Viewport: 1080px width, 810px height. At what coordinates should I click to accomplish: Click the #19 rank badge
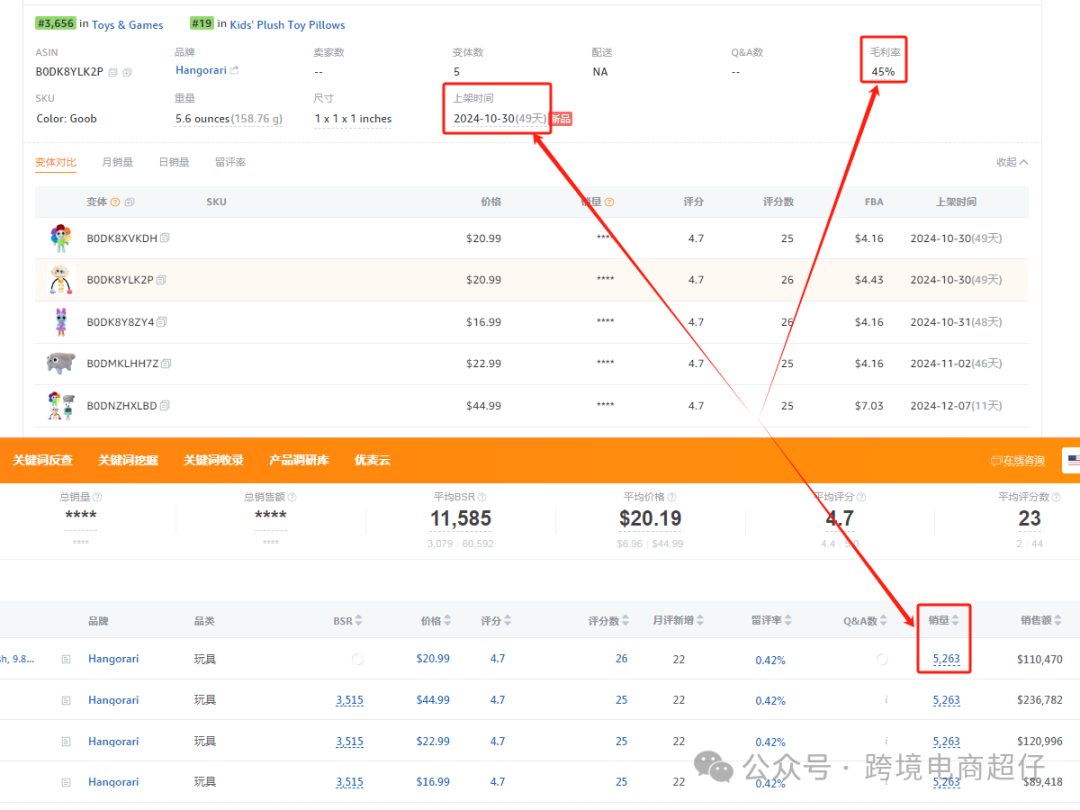202,23
